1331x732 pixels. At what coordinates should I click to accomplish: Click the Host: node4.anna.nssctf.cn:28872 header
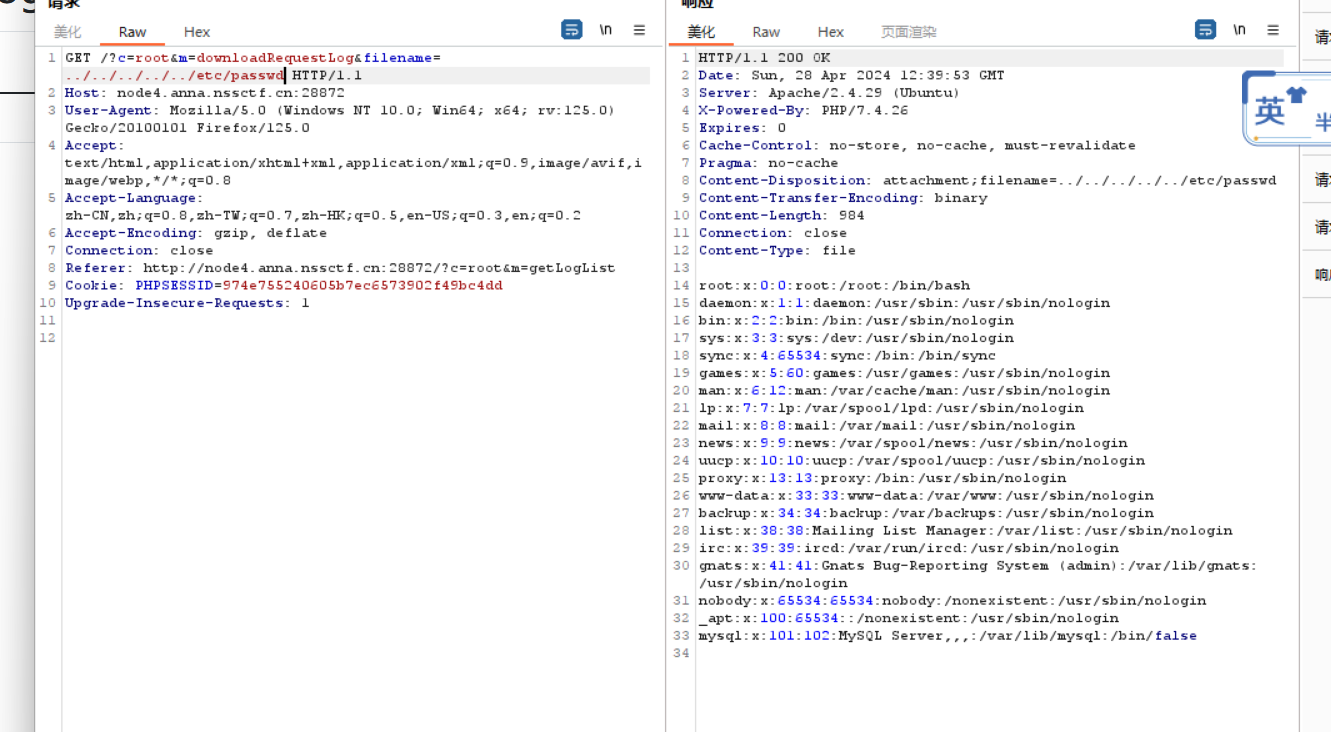pos(205,93)
